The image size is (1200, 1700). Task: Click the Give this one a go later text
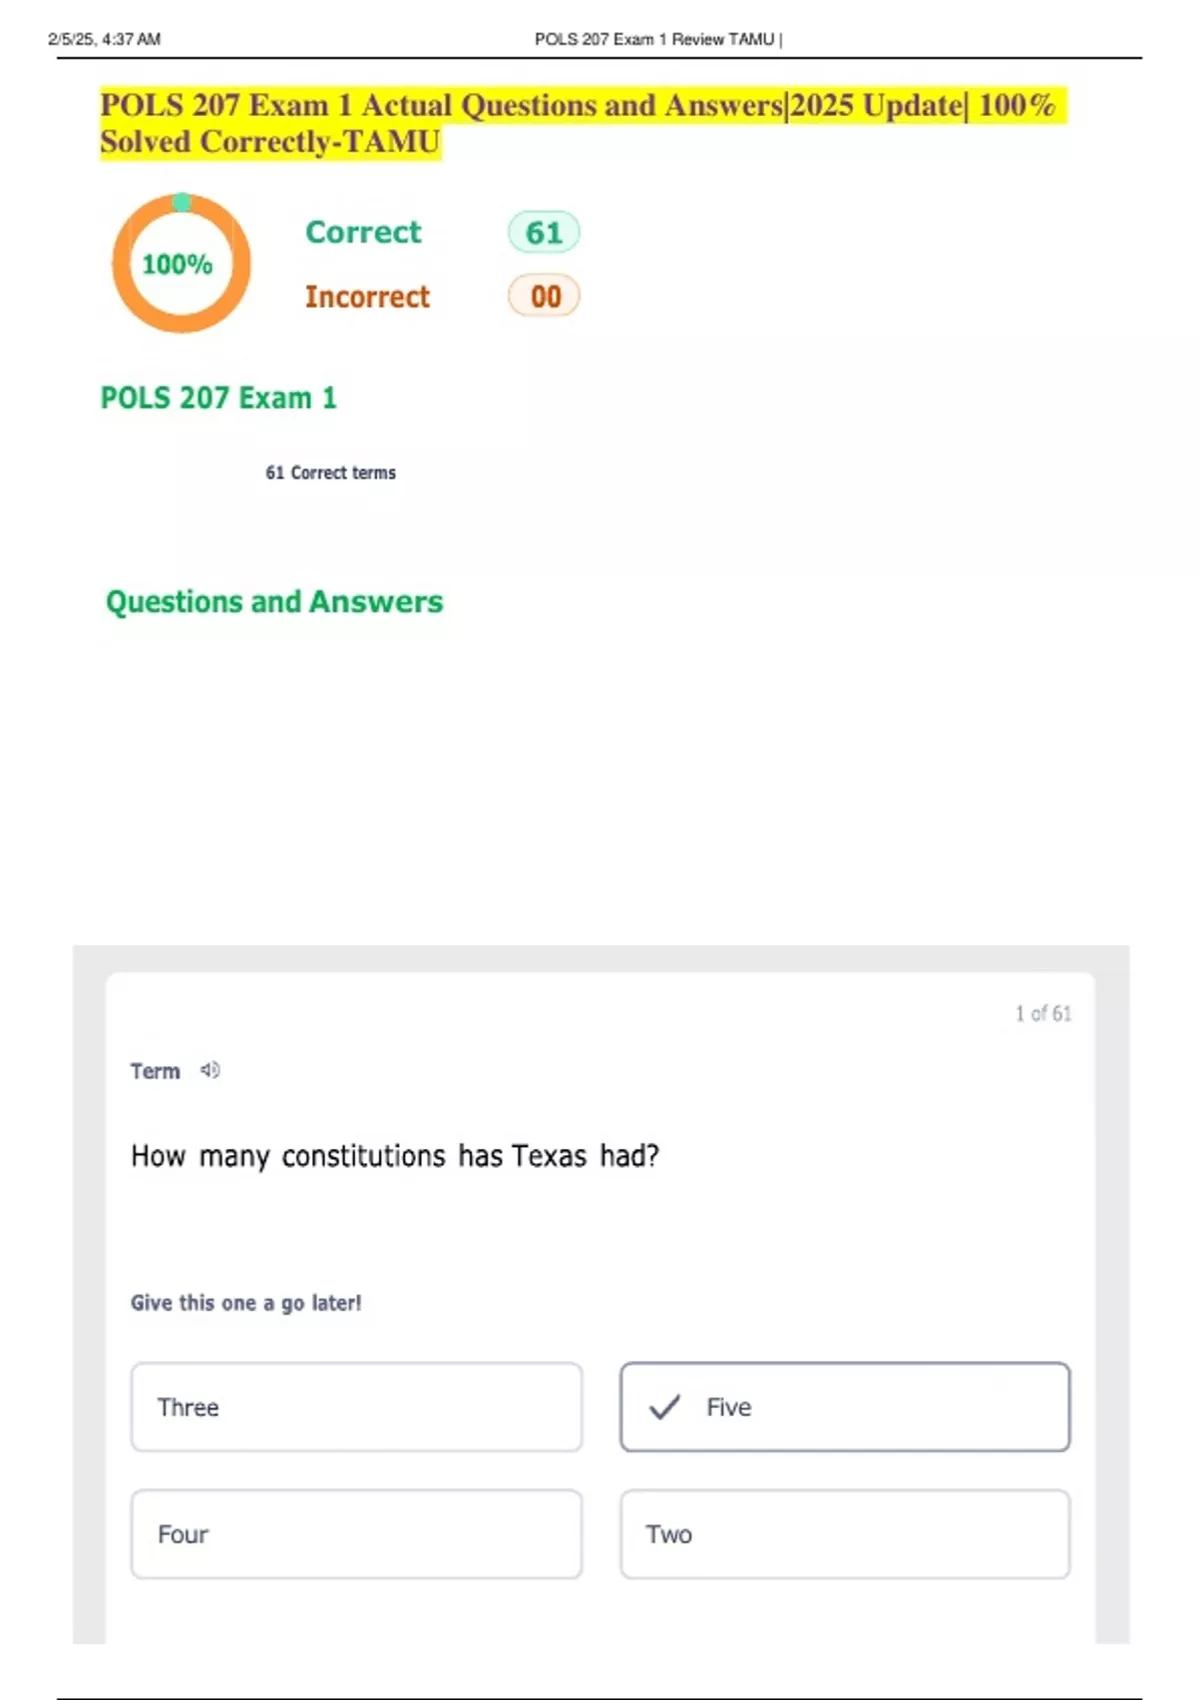[x=246, y=1303]
